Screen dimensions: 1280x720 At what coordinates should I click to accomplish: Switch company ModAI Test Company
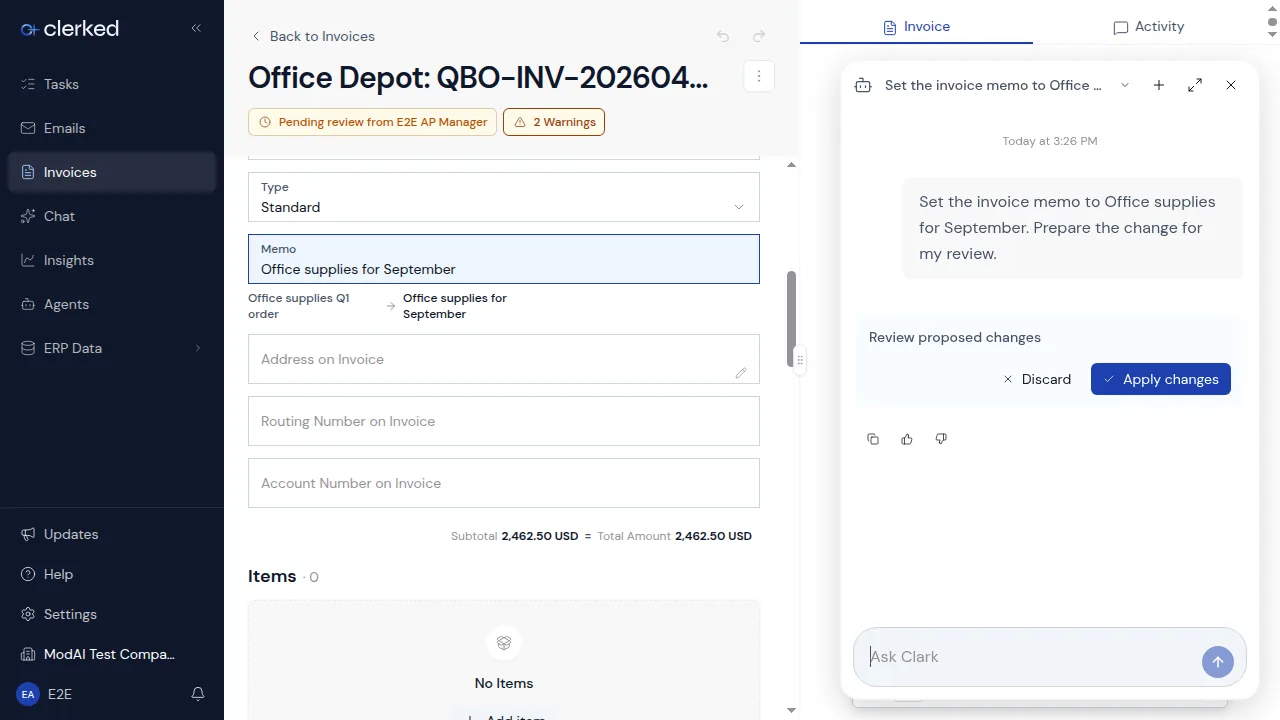(x=112, y=654)
